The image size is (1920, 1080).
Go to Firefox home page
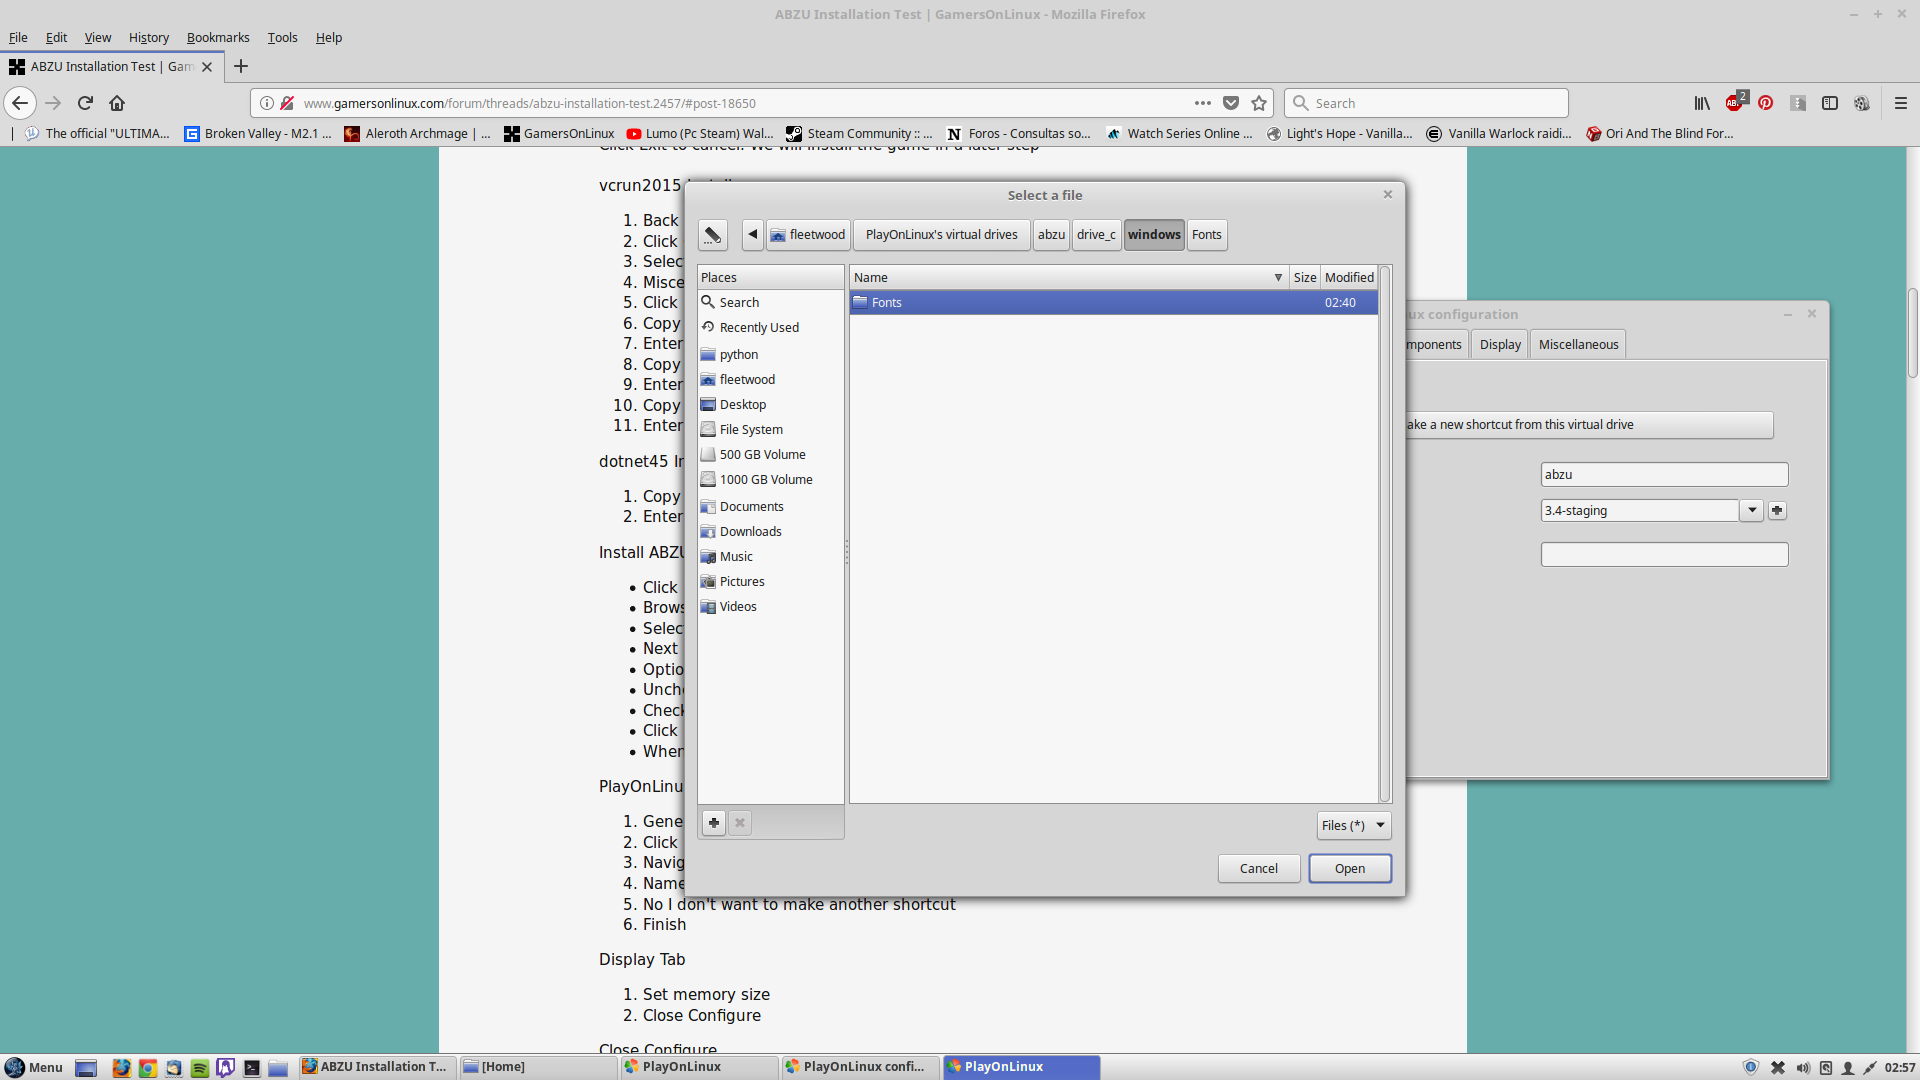tap(117, 103)
